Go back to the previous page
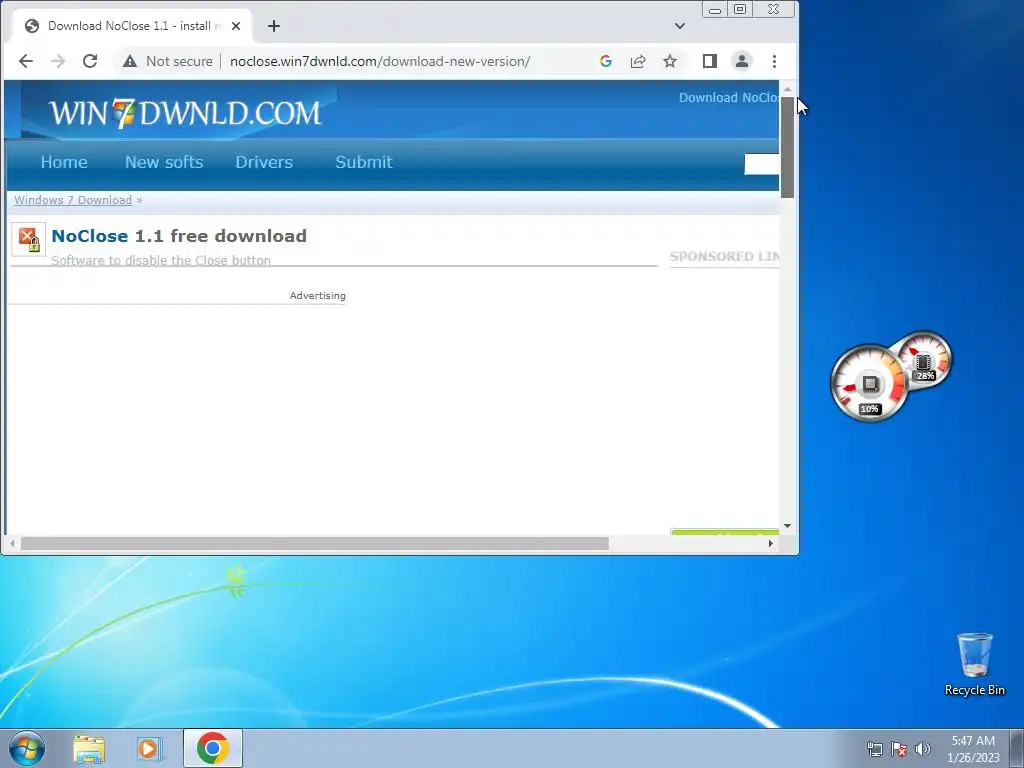This screenshot has height=768, width=1024. (26, 61)
